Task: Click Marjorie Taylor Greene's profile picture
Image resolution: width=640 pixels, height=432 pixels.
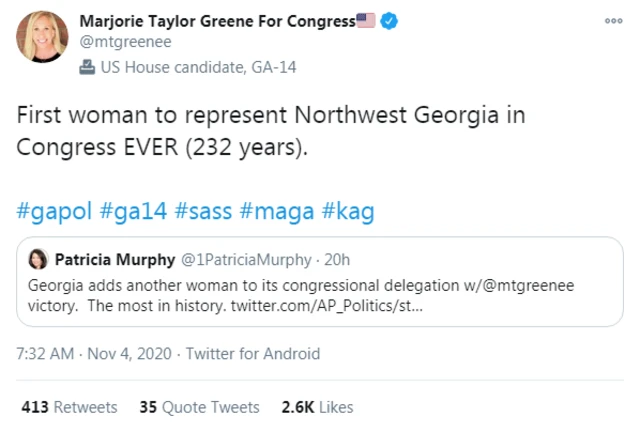Action: click(x=41, y=41)
